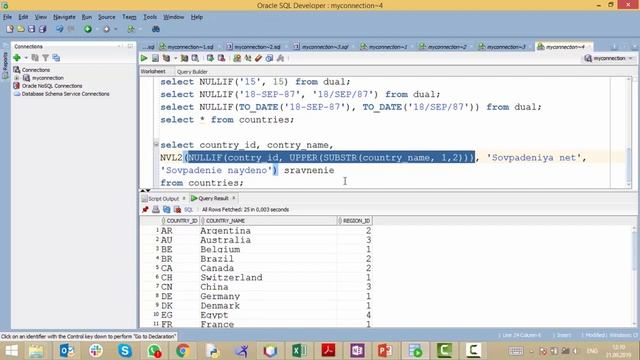
Task: Close the Query Result tab
Action: click(x=234, y=198)
